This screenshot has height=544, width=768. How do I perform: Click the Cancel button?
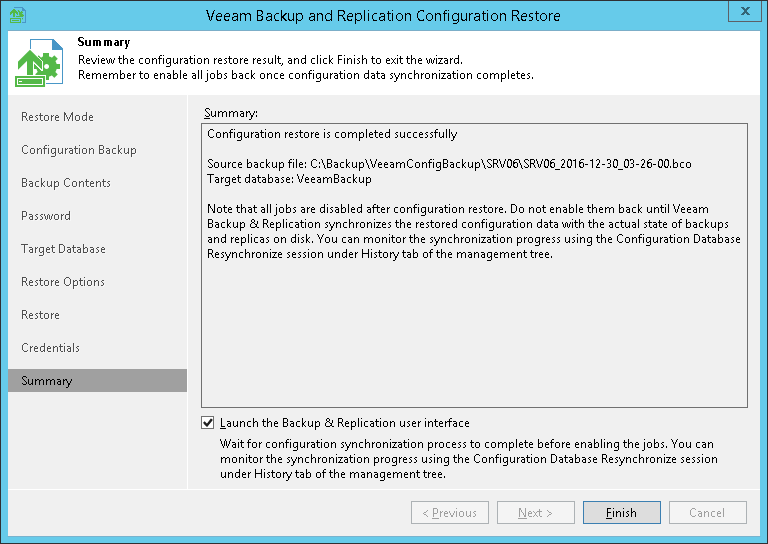point(707,513)
